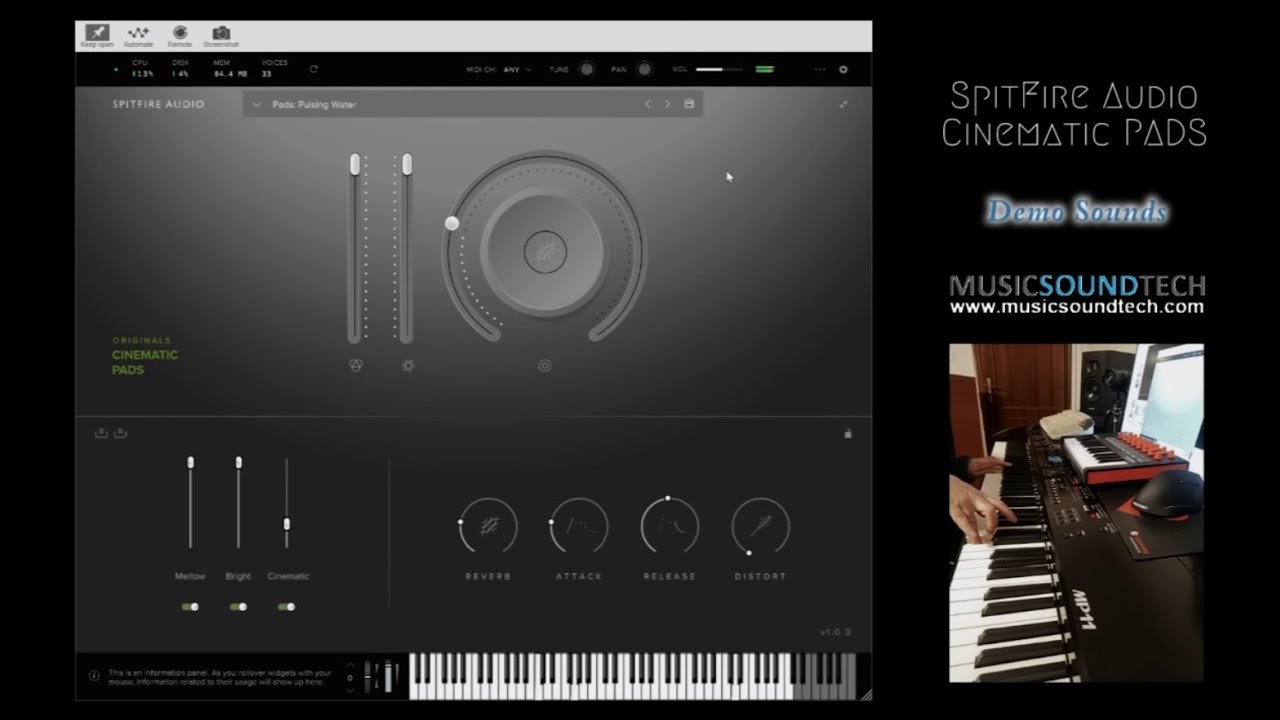The image size is (1280, 720).
Task: Save the preset with the floppy disk icon
Action: tap(689, 104)
